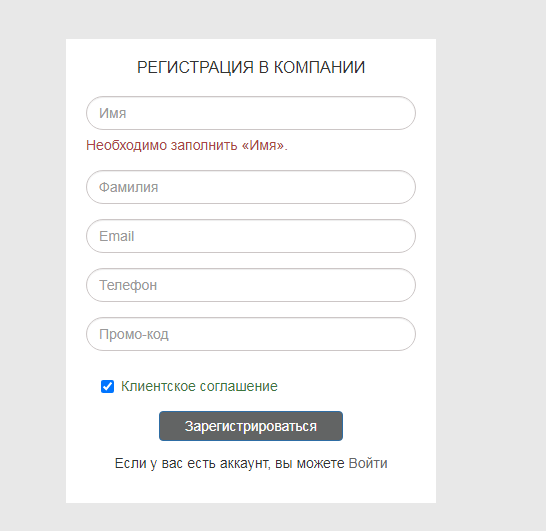Click the gray page background outside the form
The image size is (546, 531).
coord(491,265)
